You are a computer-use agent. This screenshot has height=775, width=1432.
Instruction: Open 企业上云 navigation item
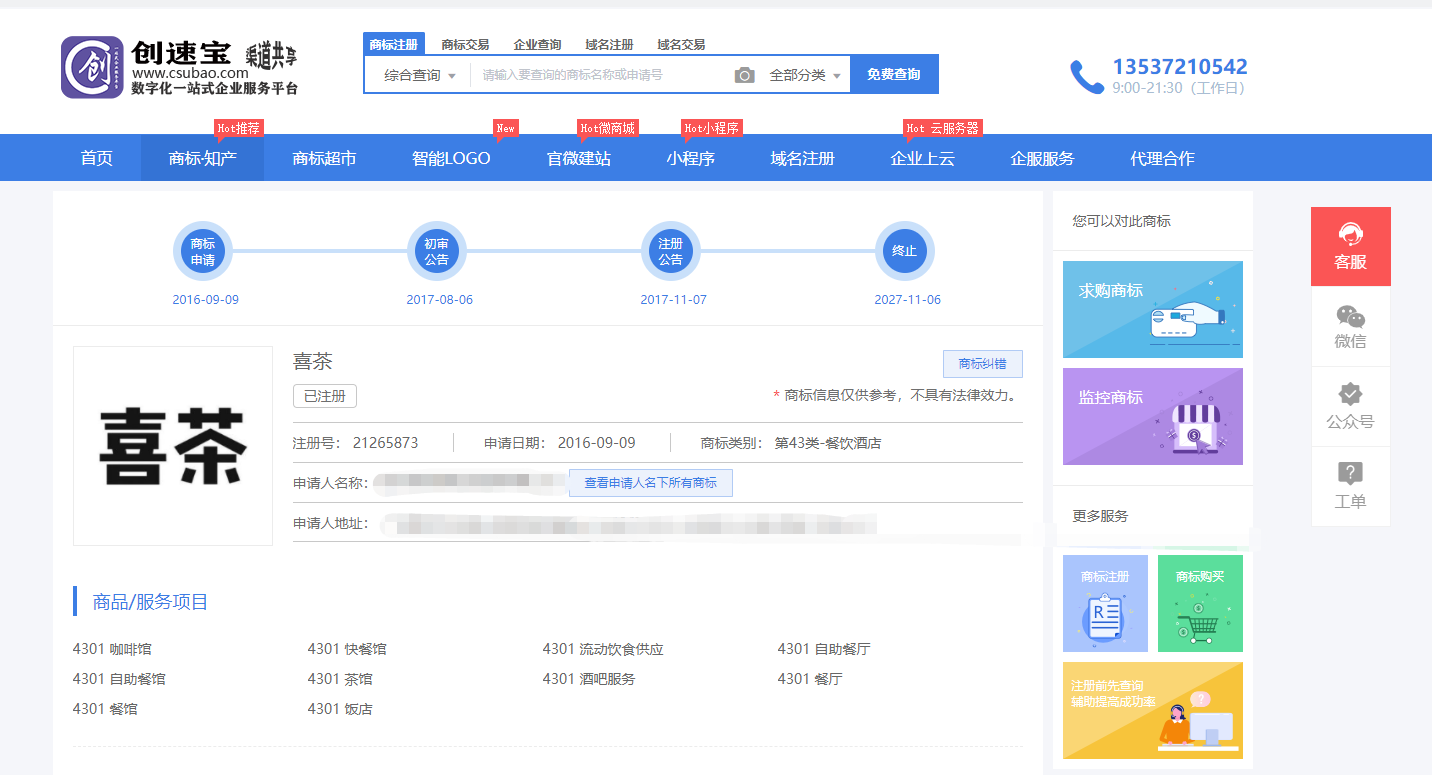click(923, 158)
